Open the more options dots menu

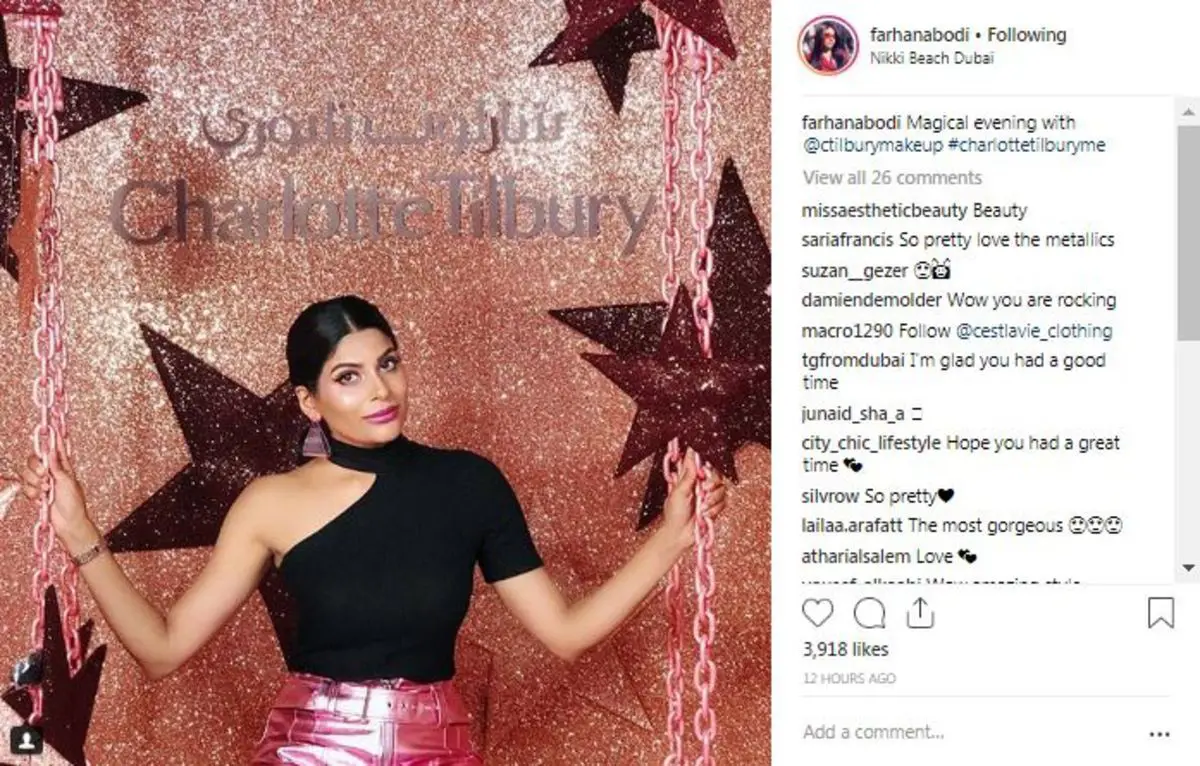coord(1160,732)
